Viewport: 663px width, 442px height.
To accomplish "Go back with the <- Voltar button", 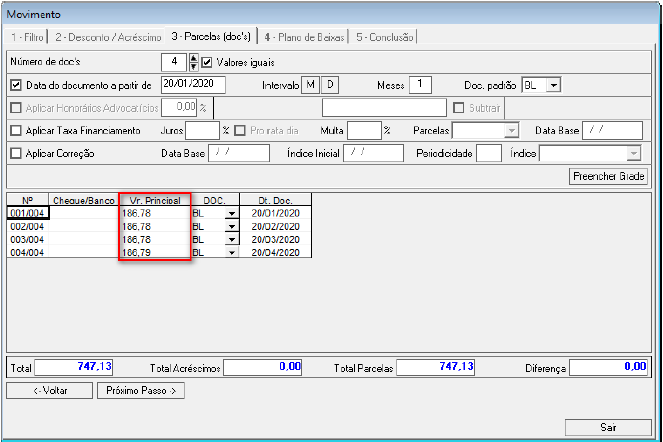I will click(x=50, y=390).
